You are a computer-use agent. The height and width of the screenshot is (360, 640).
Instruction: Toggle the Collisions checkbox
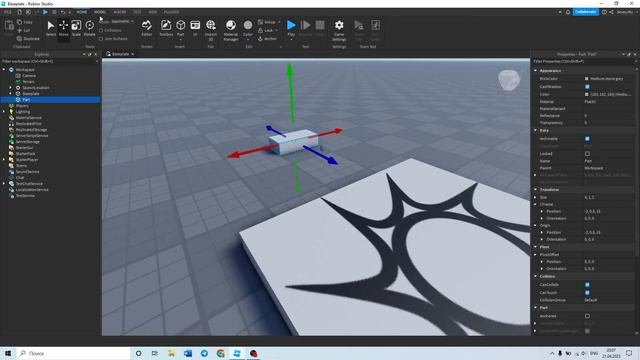101,31
